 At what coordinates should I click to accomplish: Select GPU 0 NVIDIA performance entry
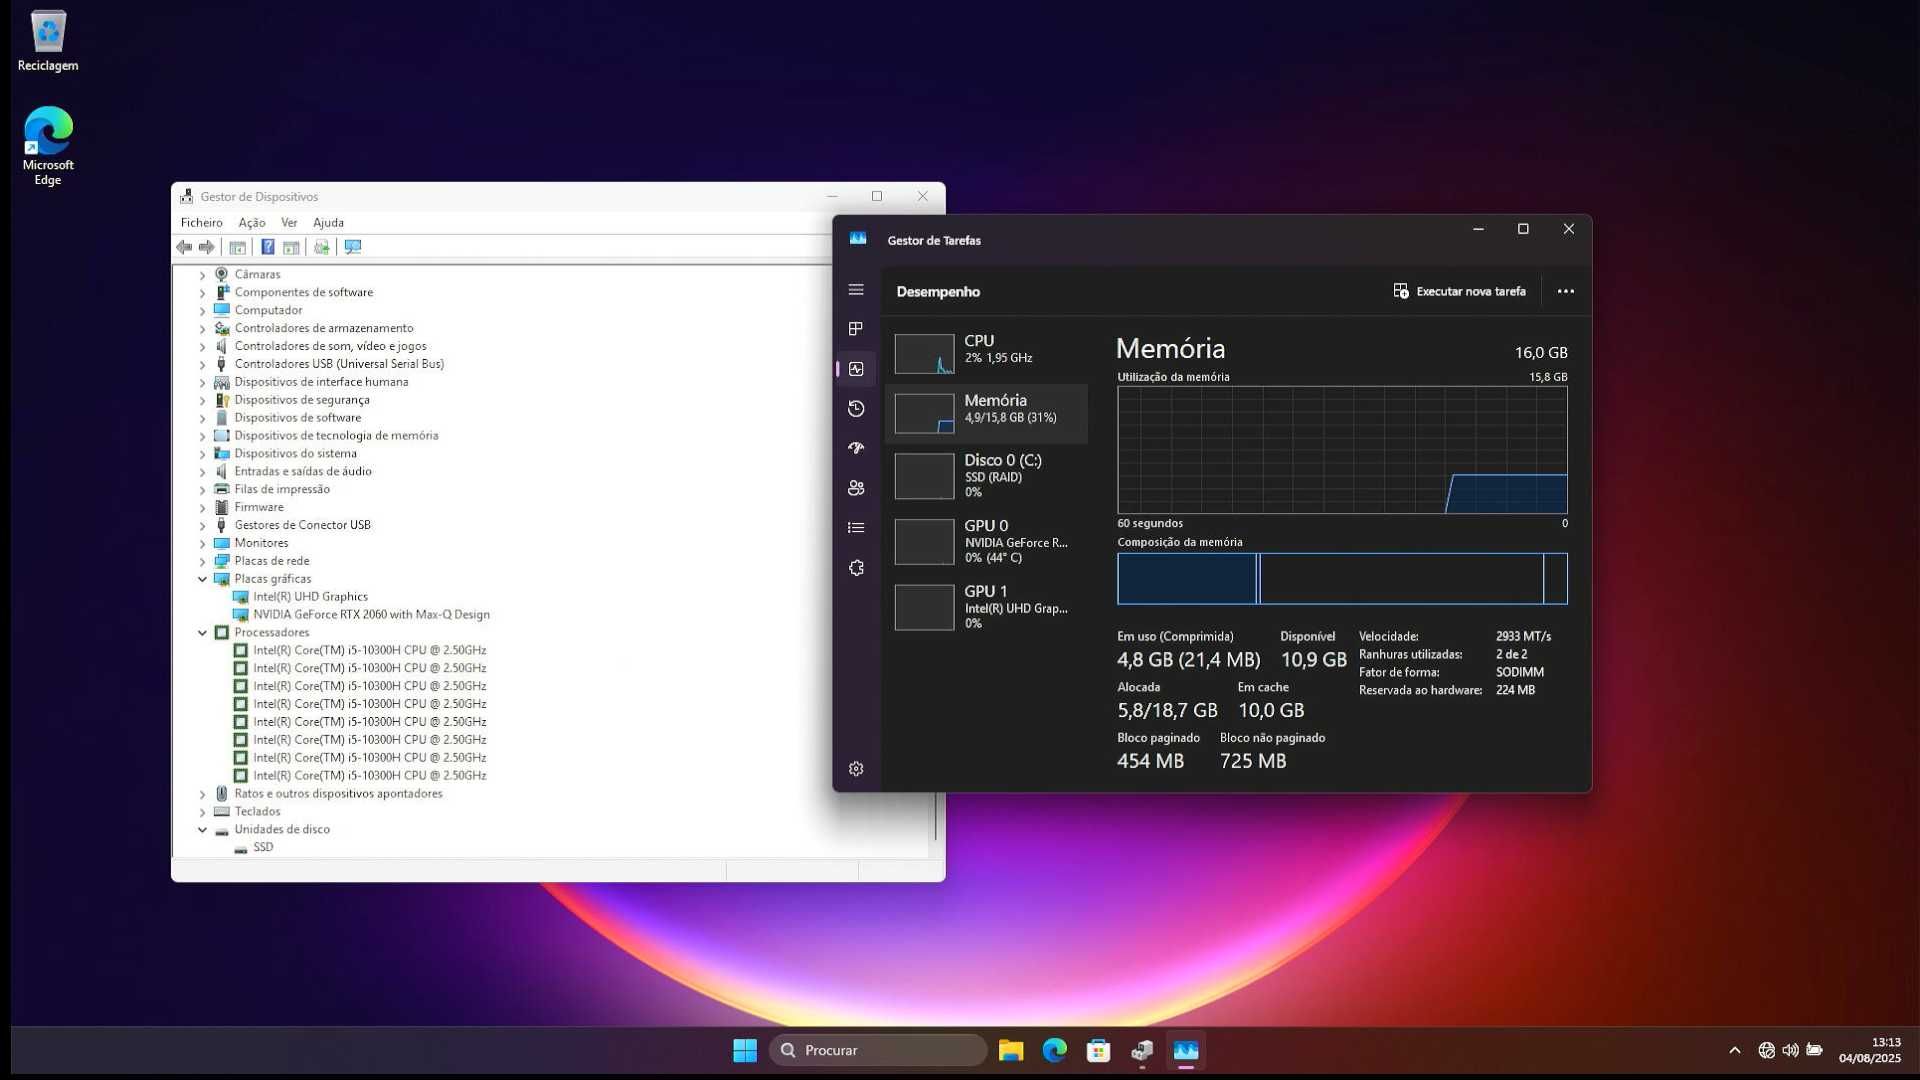click(x=986, y=541)
